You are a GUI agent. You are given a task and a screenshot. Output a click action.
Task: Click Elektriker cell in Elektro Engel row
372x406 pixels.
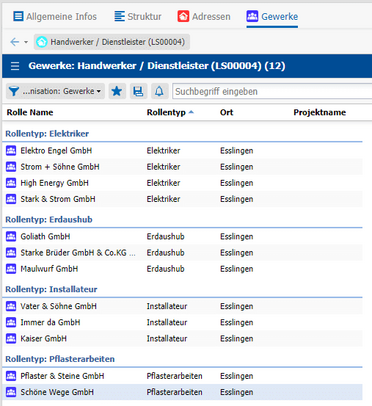point(163,151)
